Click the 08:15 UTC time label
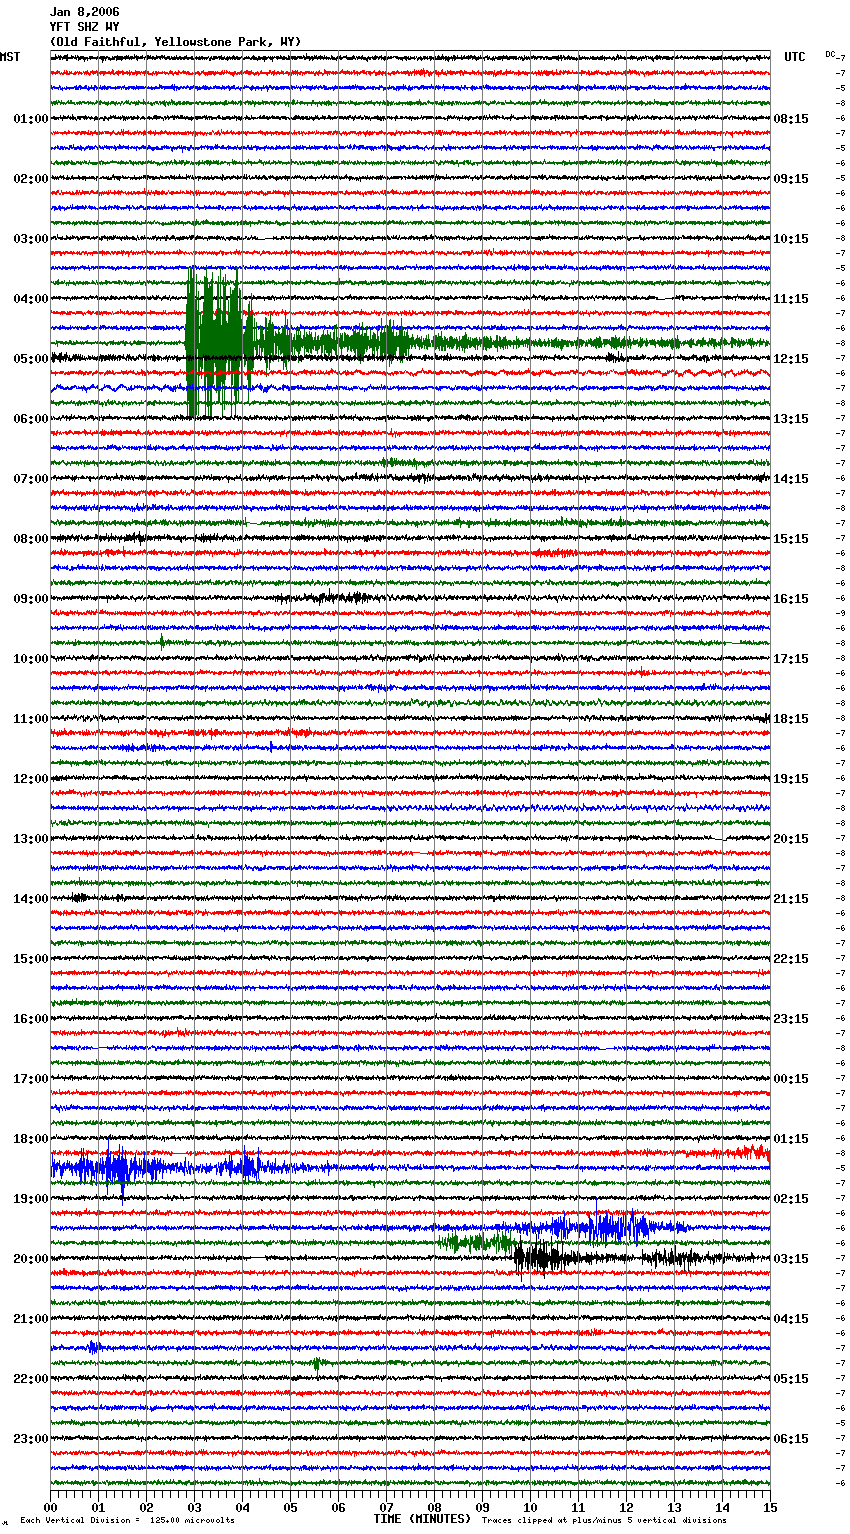Screen dimensions: 850x1534 (x=791, y=119)
